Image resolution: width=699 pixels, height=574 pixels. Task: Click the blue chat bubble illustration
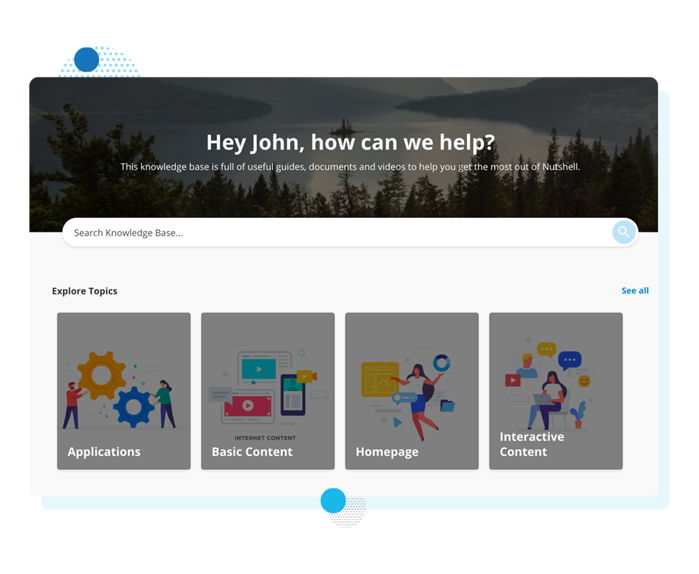click(570, 360)
